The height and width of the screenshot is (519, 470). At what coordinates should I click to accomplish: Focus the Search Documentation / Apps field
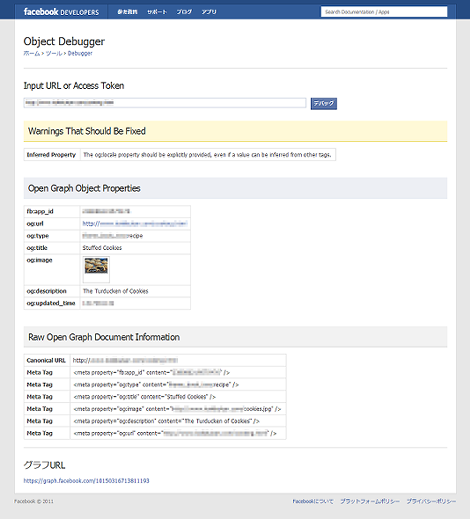pos(384,12)
